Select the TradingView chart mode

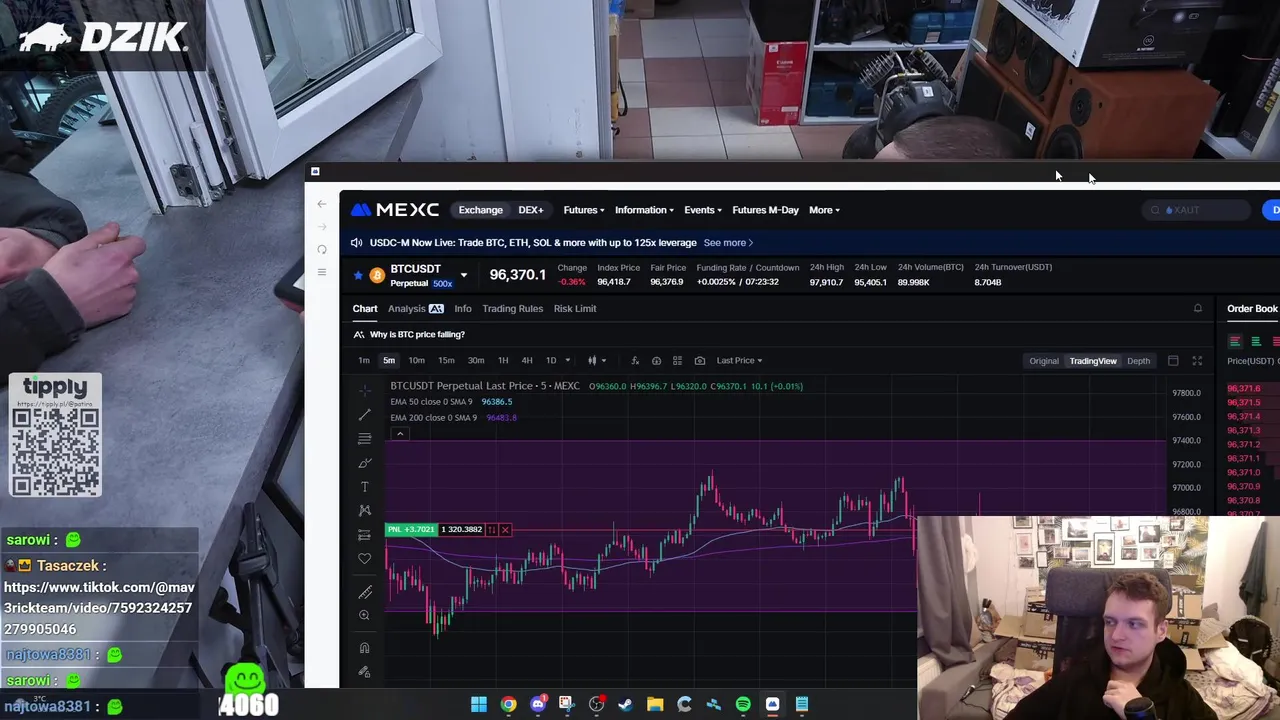[x=1093, y=361]
